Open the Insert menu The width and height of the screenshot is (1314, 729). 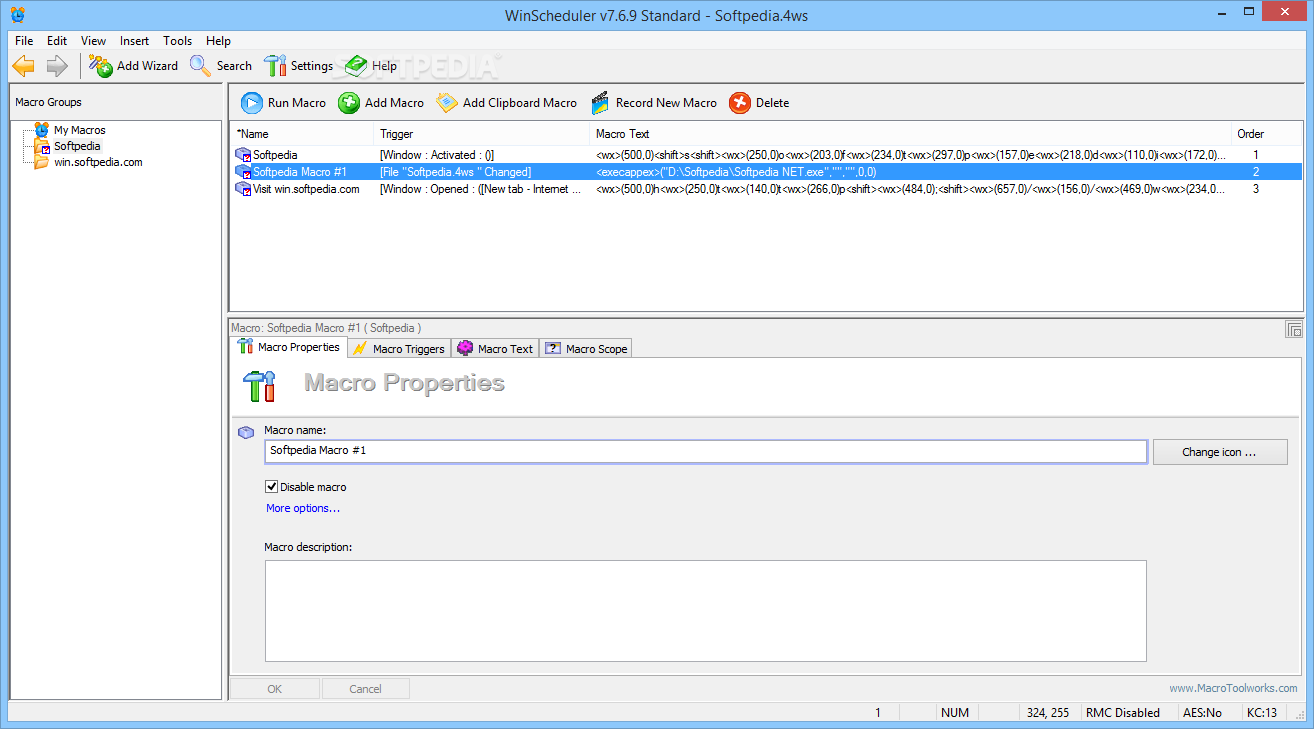click(x=134, y=41)
